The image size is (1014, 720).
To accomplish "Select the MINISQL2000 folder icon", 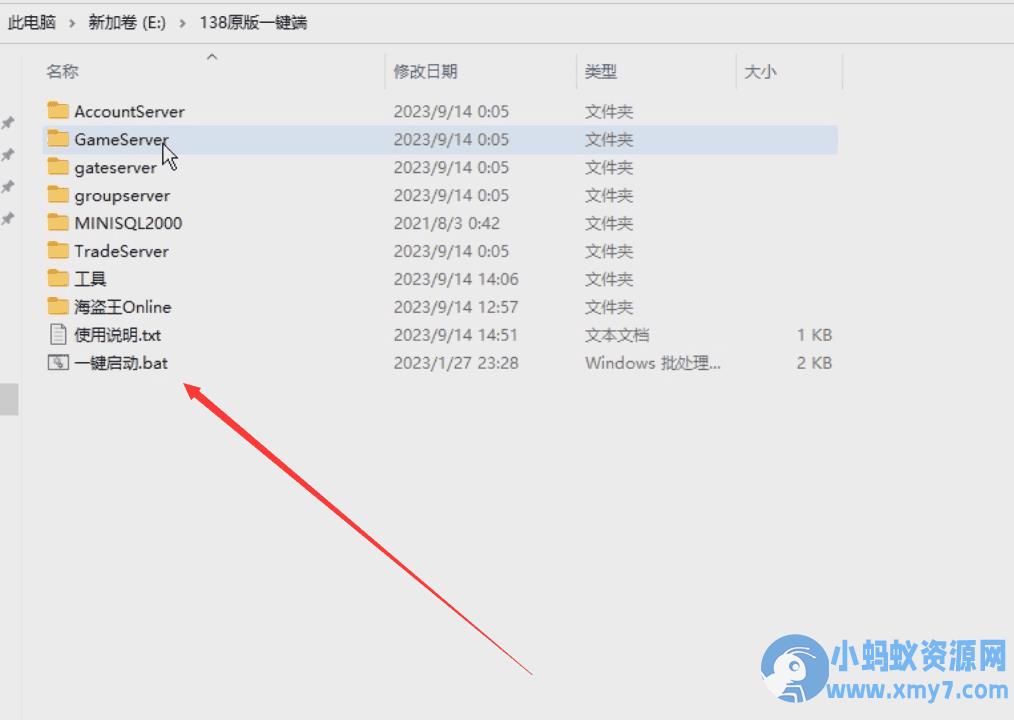I will point(58,223).
